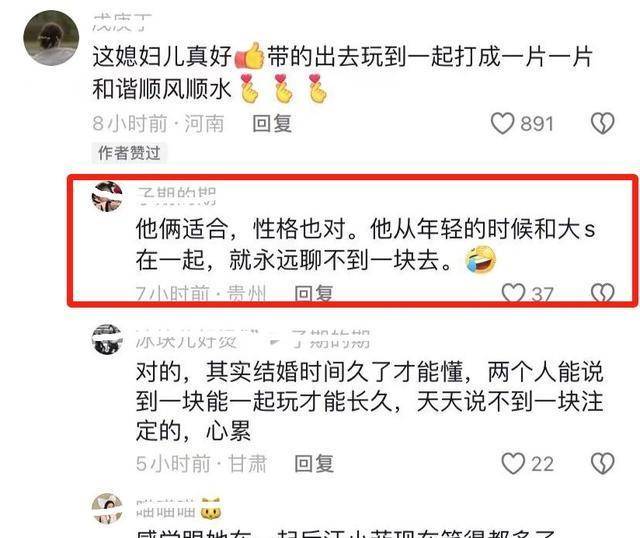Like the comment with 891 likes
This screenshot has height=538, width=640.
(502, 123)
